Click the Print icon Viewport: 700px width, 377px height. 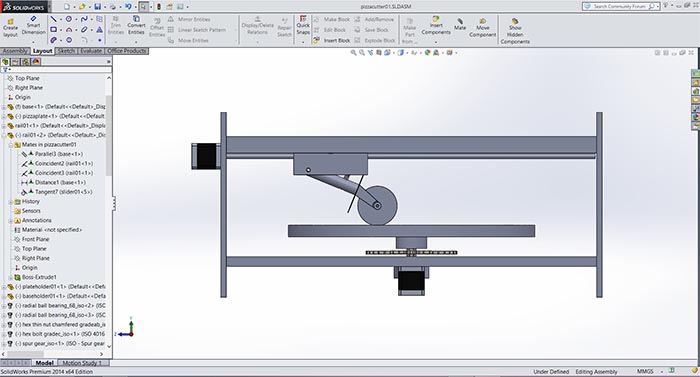(x=112, y=7)
